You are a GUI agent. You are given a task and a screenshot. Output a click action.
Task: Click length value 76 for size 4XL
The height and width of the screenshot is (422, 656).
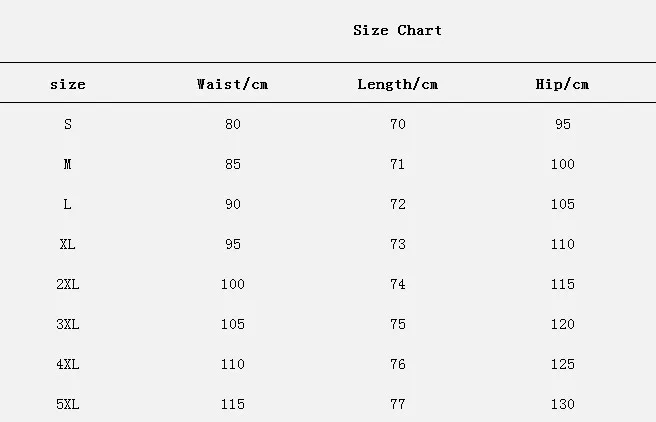[398, 364]
